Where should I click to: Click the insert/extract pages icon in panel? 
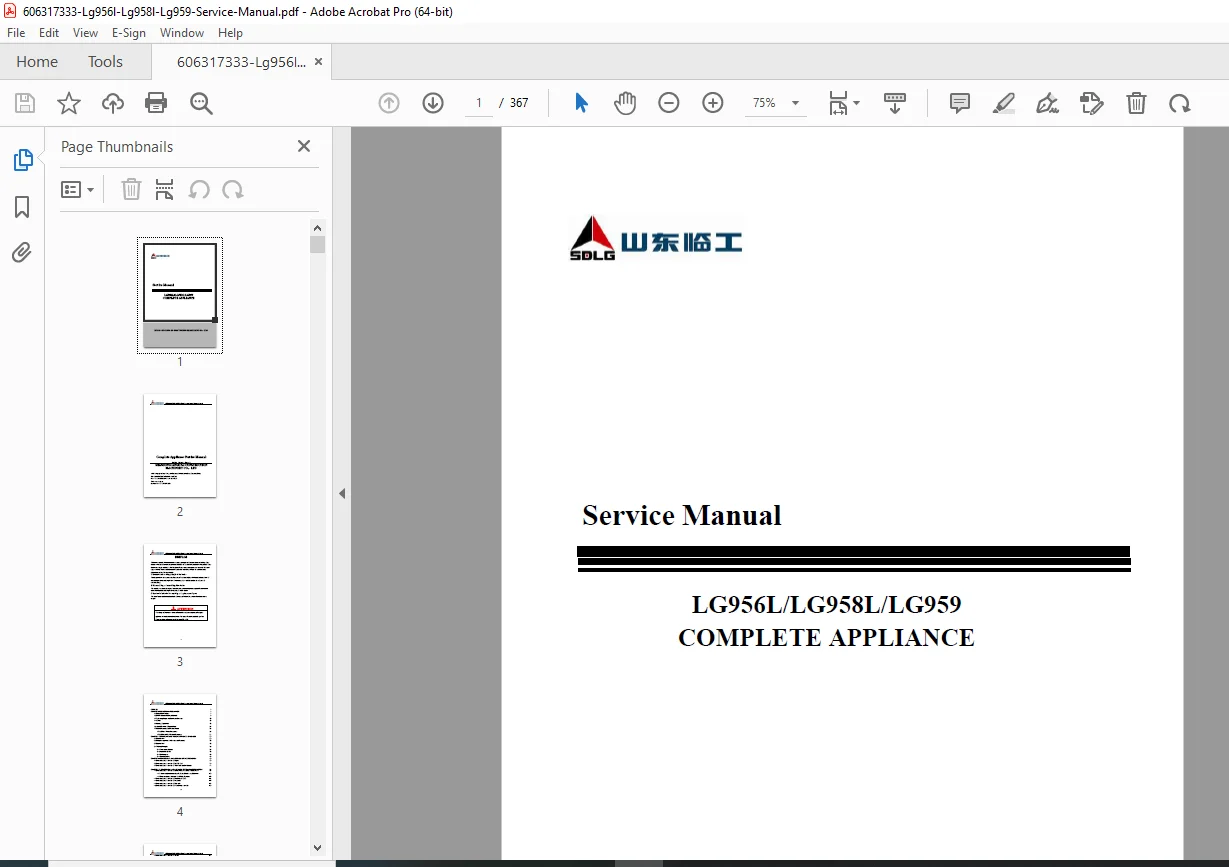pyautogui.click(x=165, y=190)
